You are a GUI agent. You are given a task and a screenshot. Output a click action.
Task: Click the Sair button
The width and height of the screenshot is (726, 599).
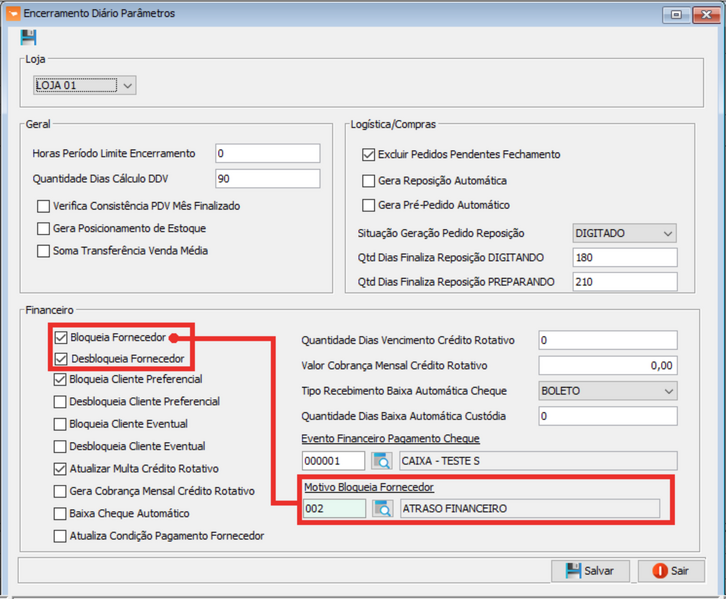(671, 571)
